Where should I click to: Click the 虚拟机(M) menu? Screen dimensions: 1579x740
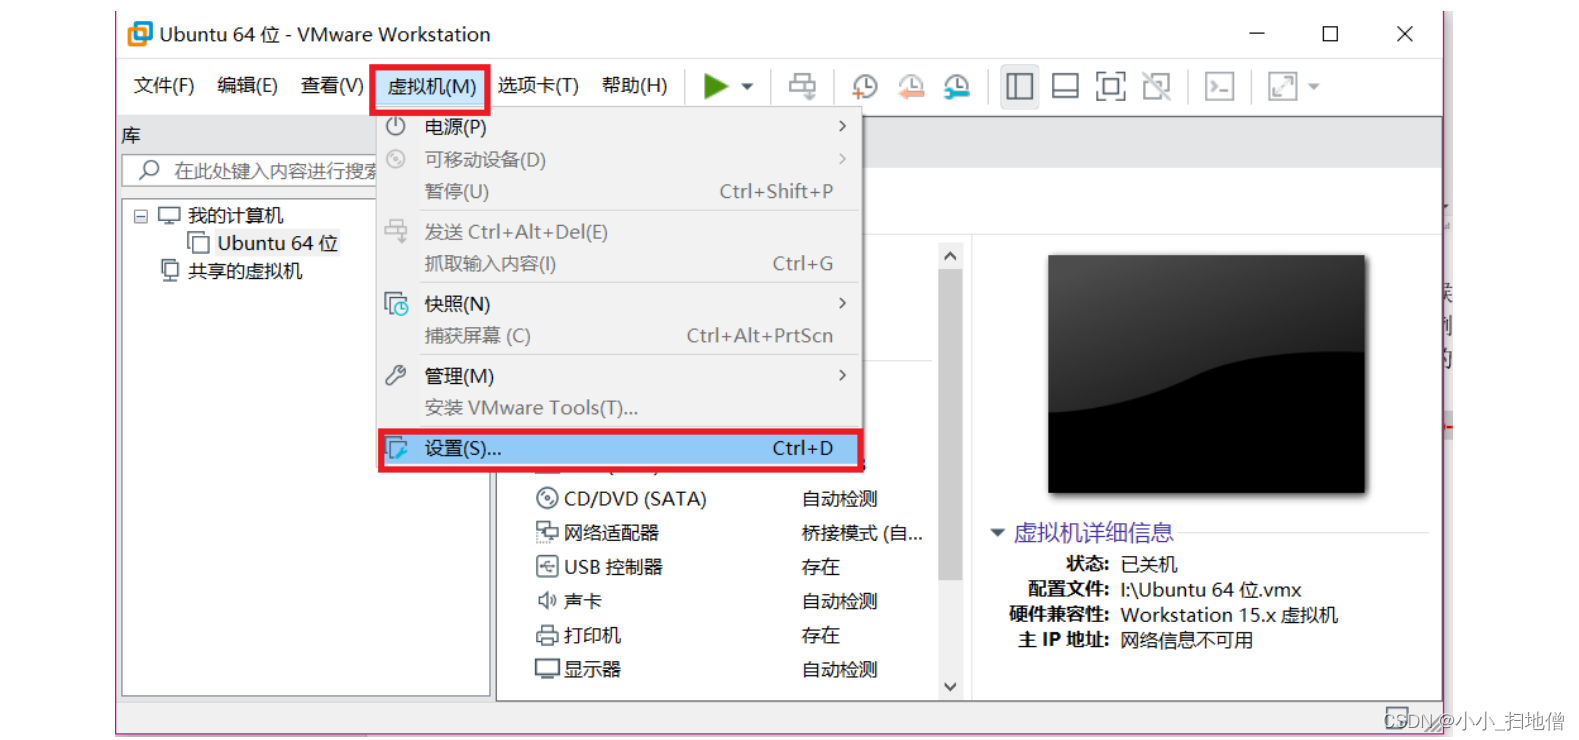tap(431, 88)
